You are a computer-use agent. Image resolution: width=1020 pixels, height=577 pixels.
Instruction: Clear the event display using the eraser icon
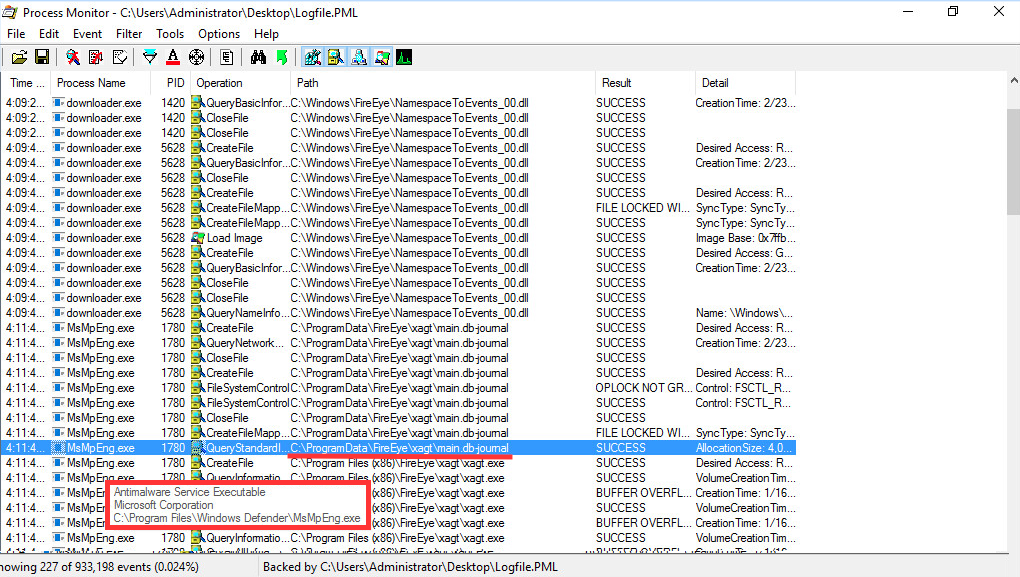(x=119, y=57)
